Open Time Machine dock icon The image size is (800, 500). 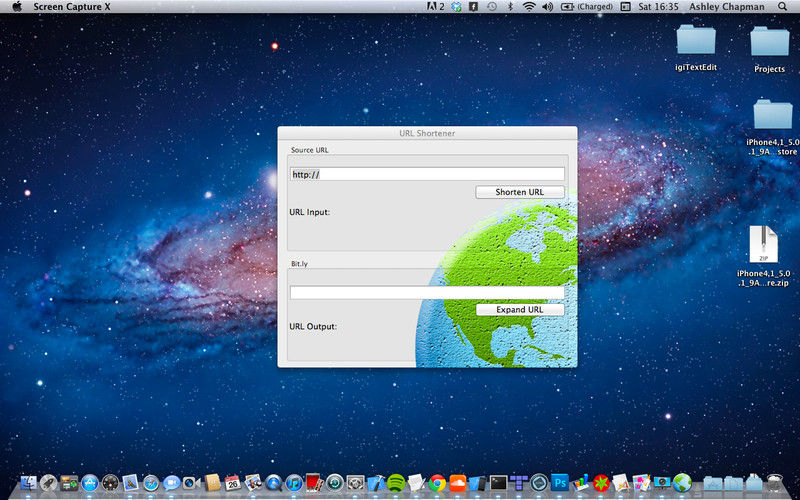335,483
